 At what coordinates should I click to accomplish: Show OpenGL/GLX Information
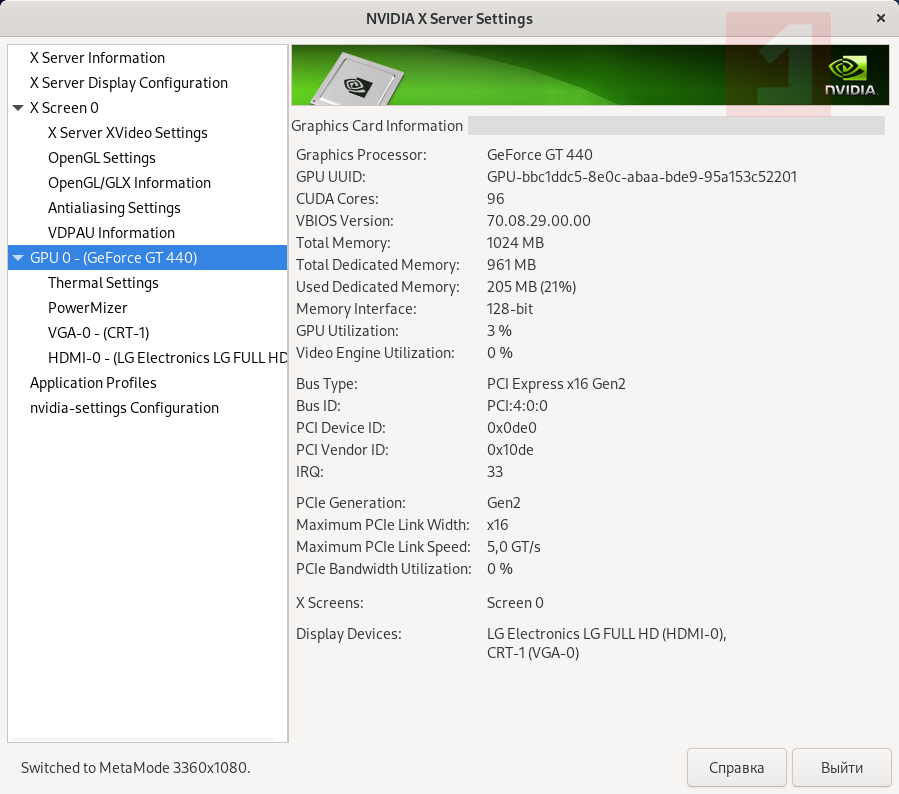click(x=129, y=183)
